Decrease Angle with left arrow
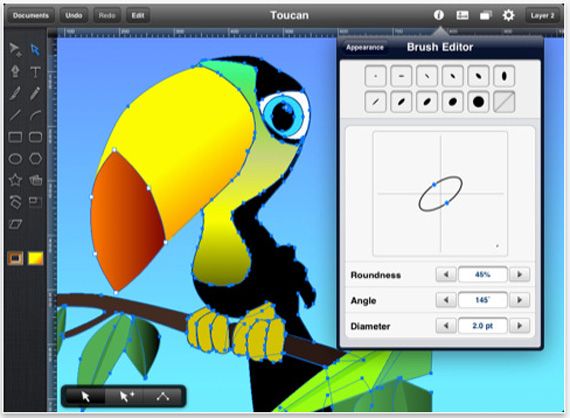The height and width of the screenshot is (418, 570). (x=446, y=300)
